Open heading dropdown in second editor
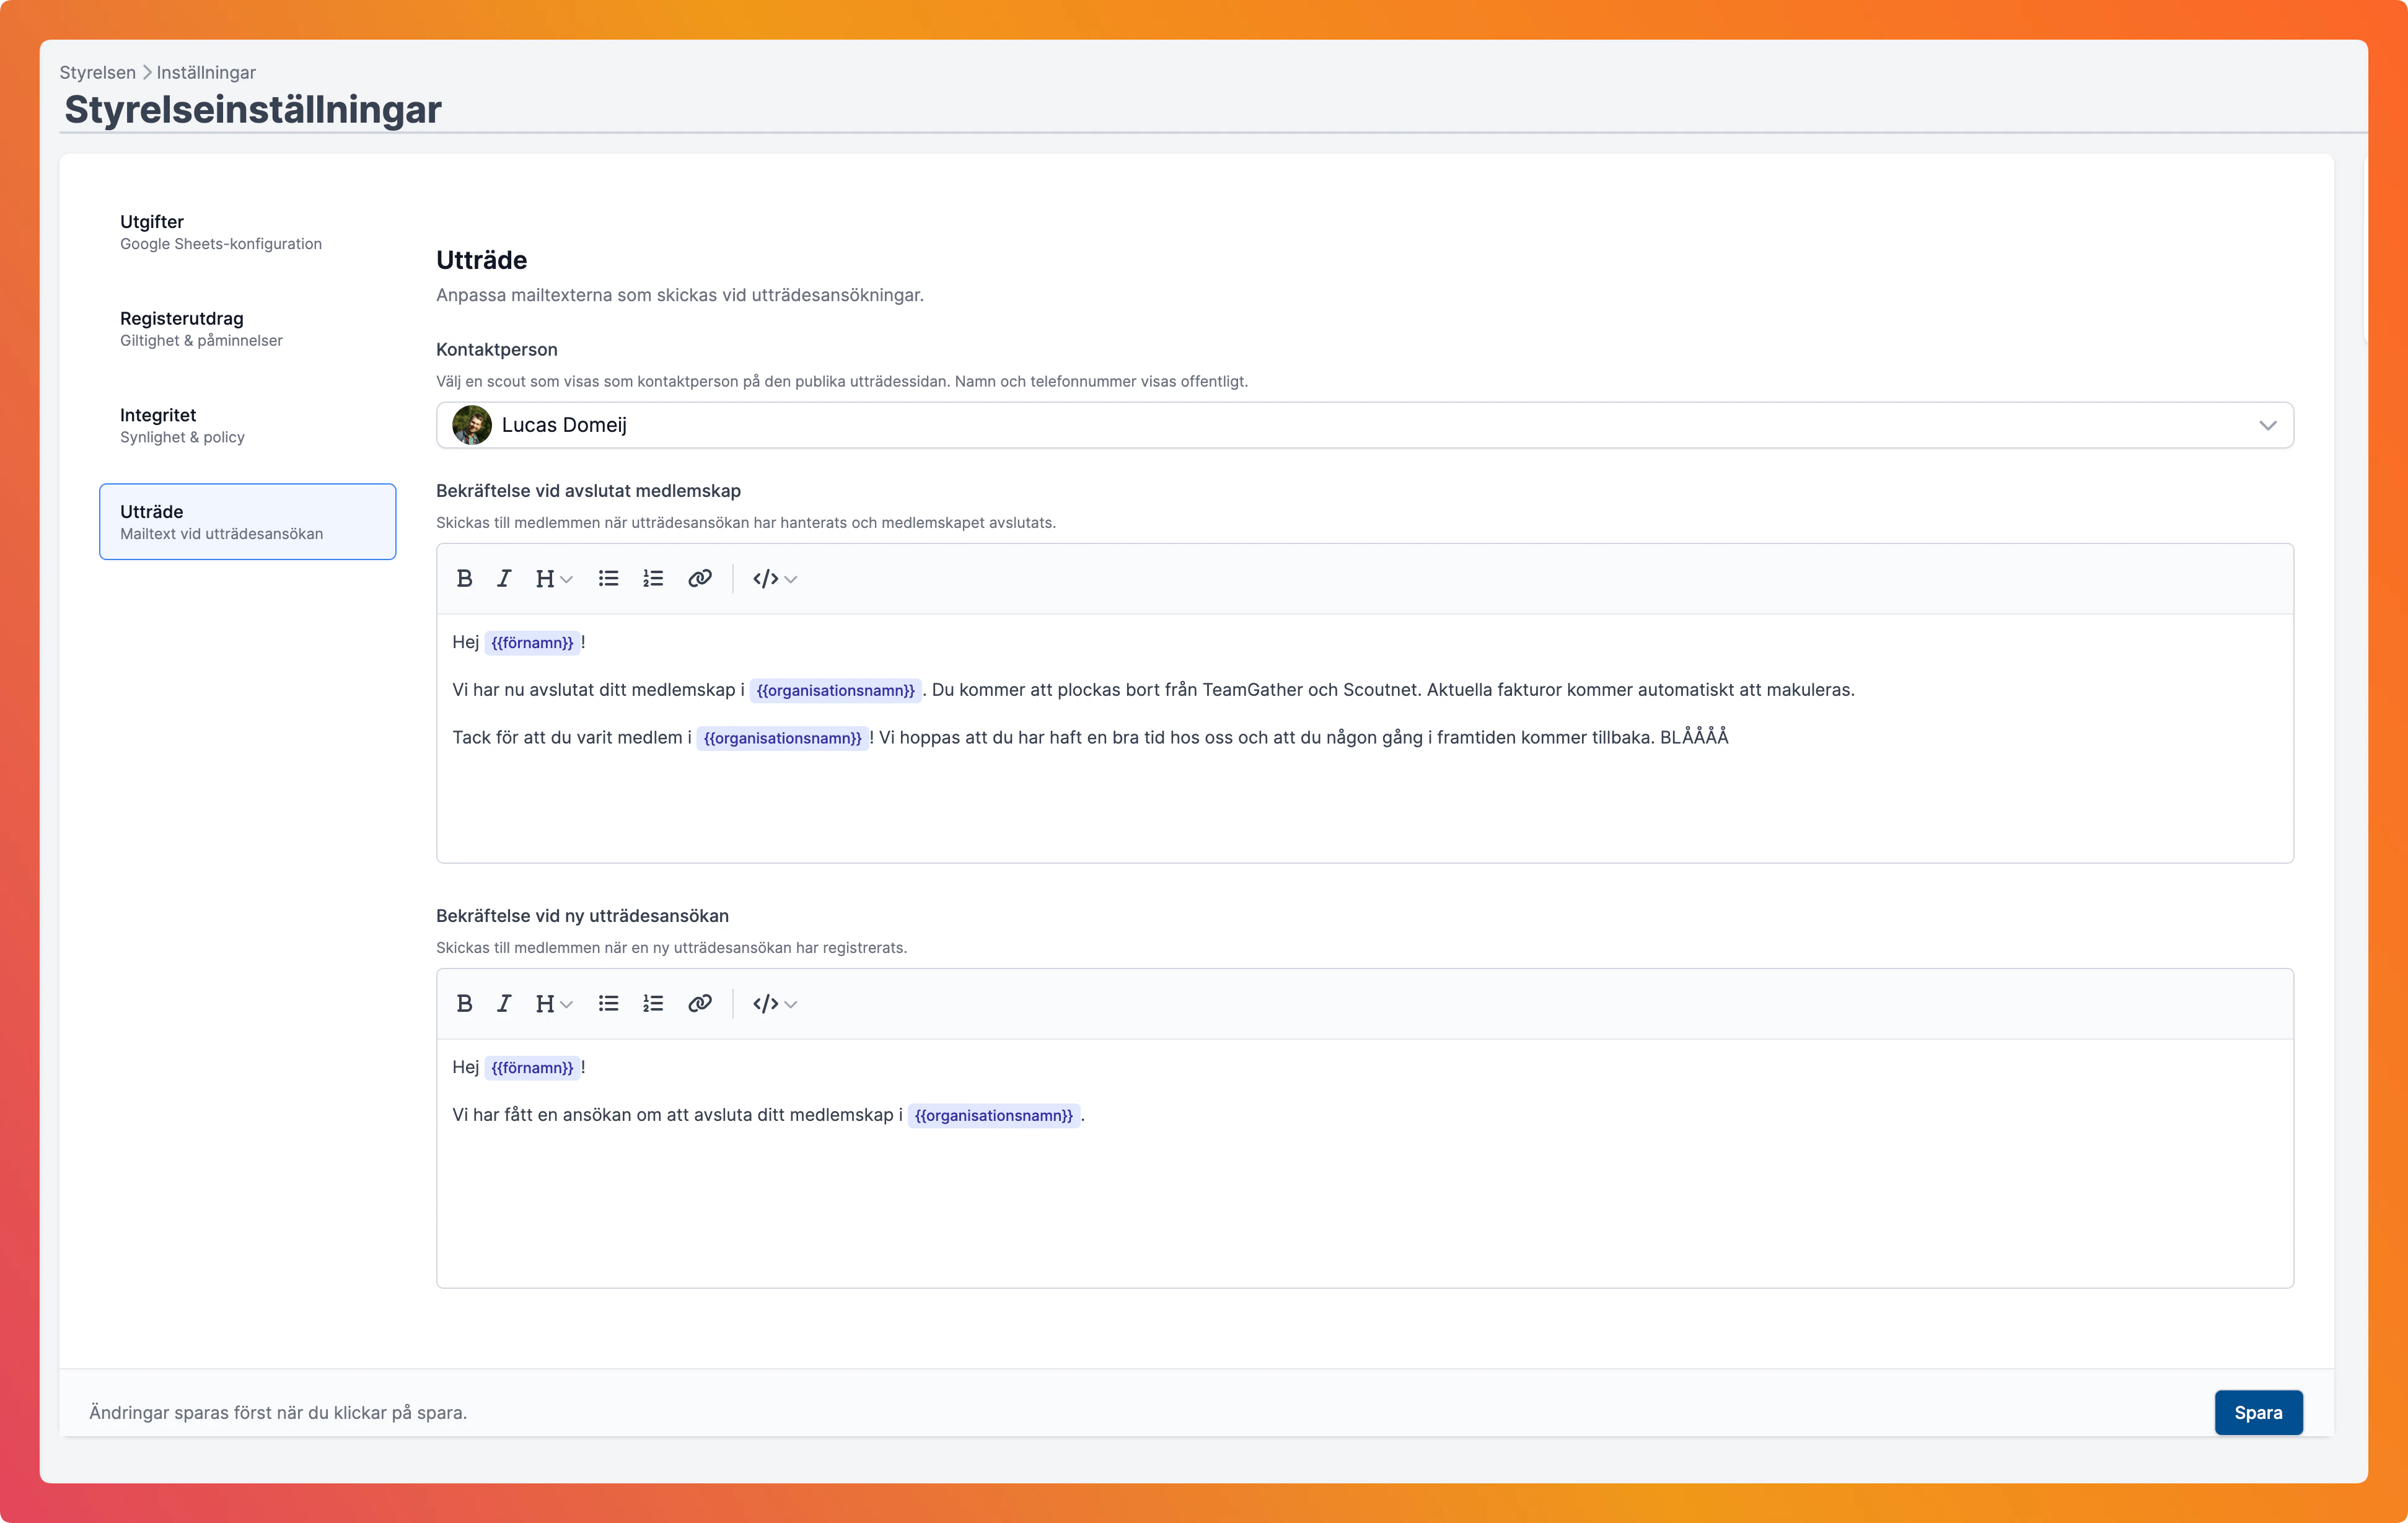This screenshot has height=1523, width=2408. tap(553, 1004)
